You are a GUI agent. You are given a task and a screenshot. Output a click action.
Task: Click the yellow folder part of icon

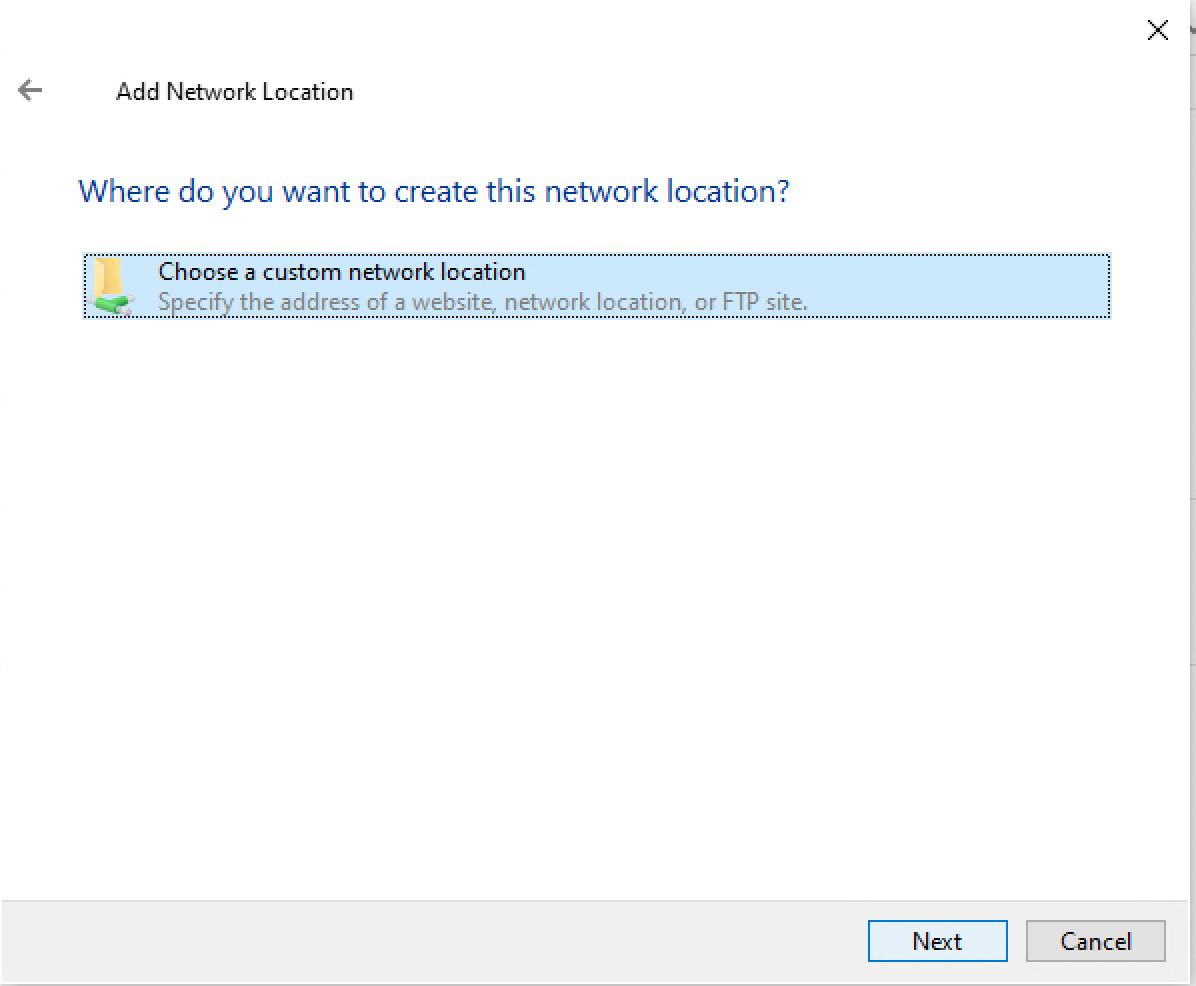[108, 276]
